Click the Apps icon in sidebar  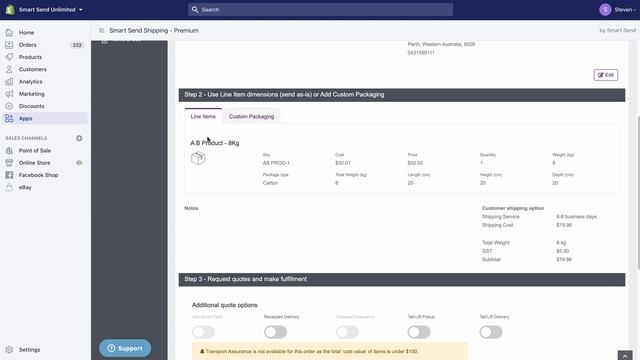pyautogui.click(x=9, y=118)
